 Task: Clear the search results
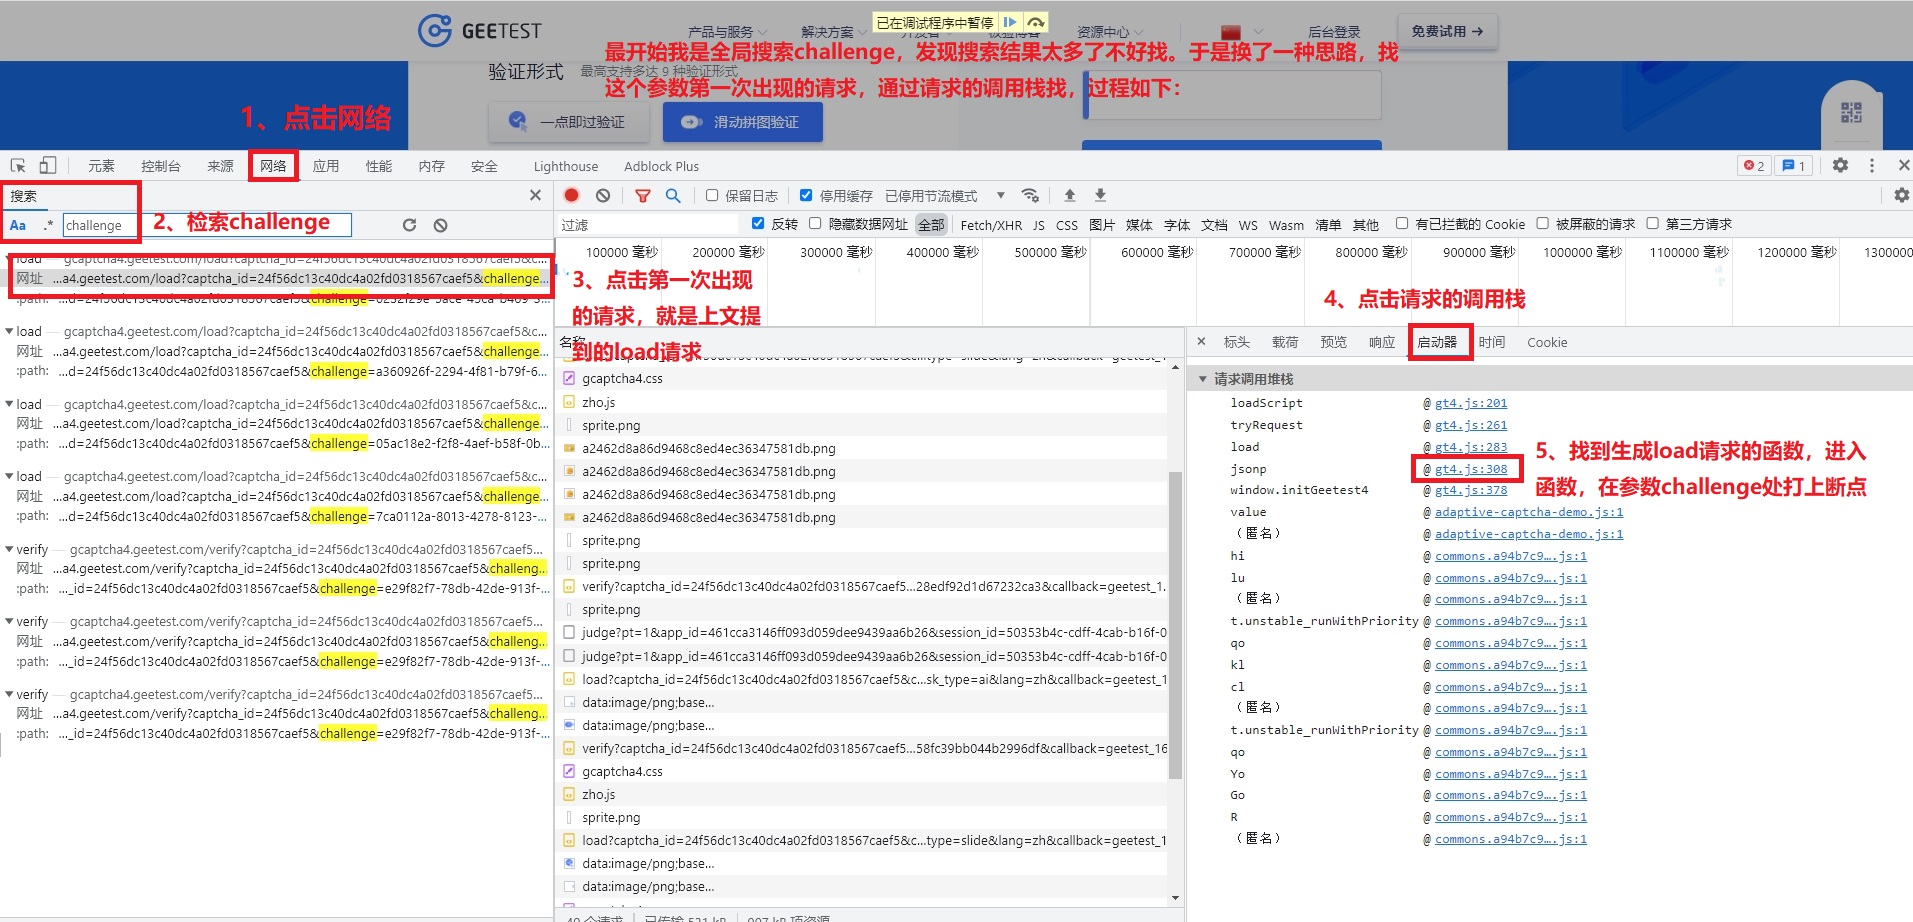[x=440, y=225]
